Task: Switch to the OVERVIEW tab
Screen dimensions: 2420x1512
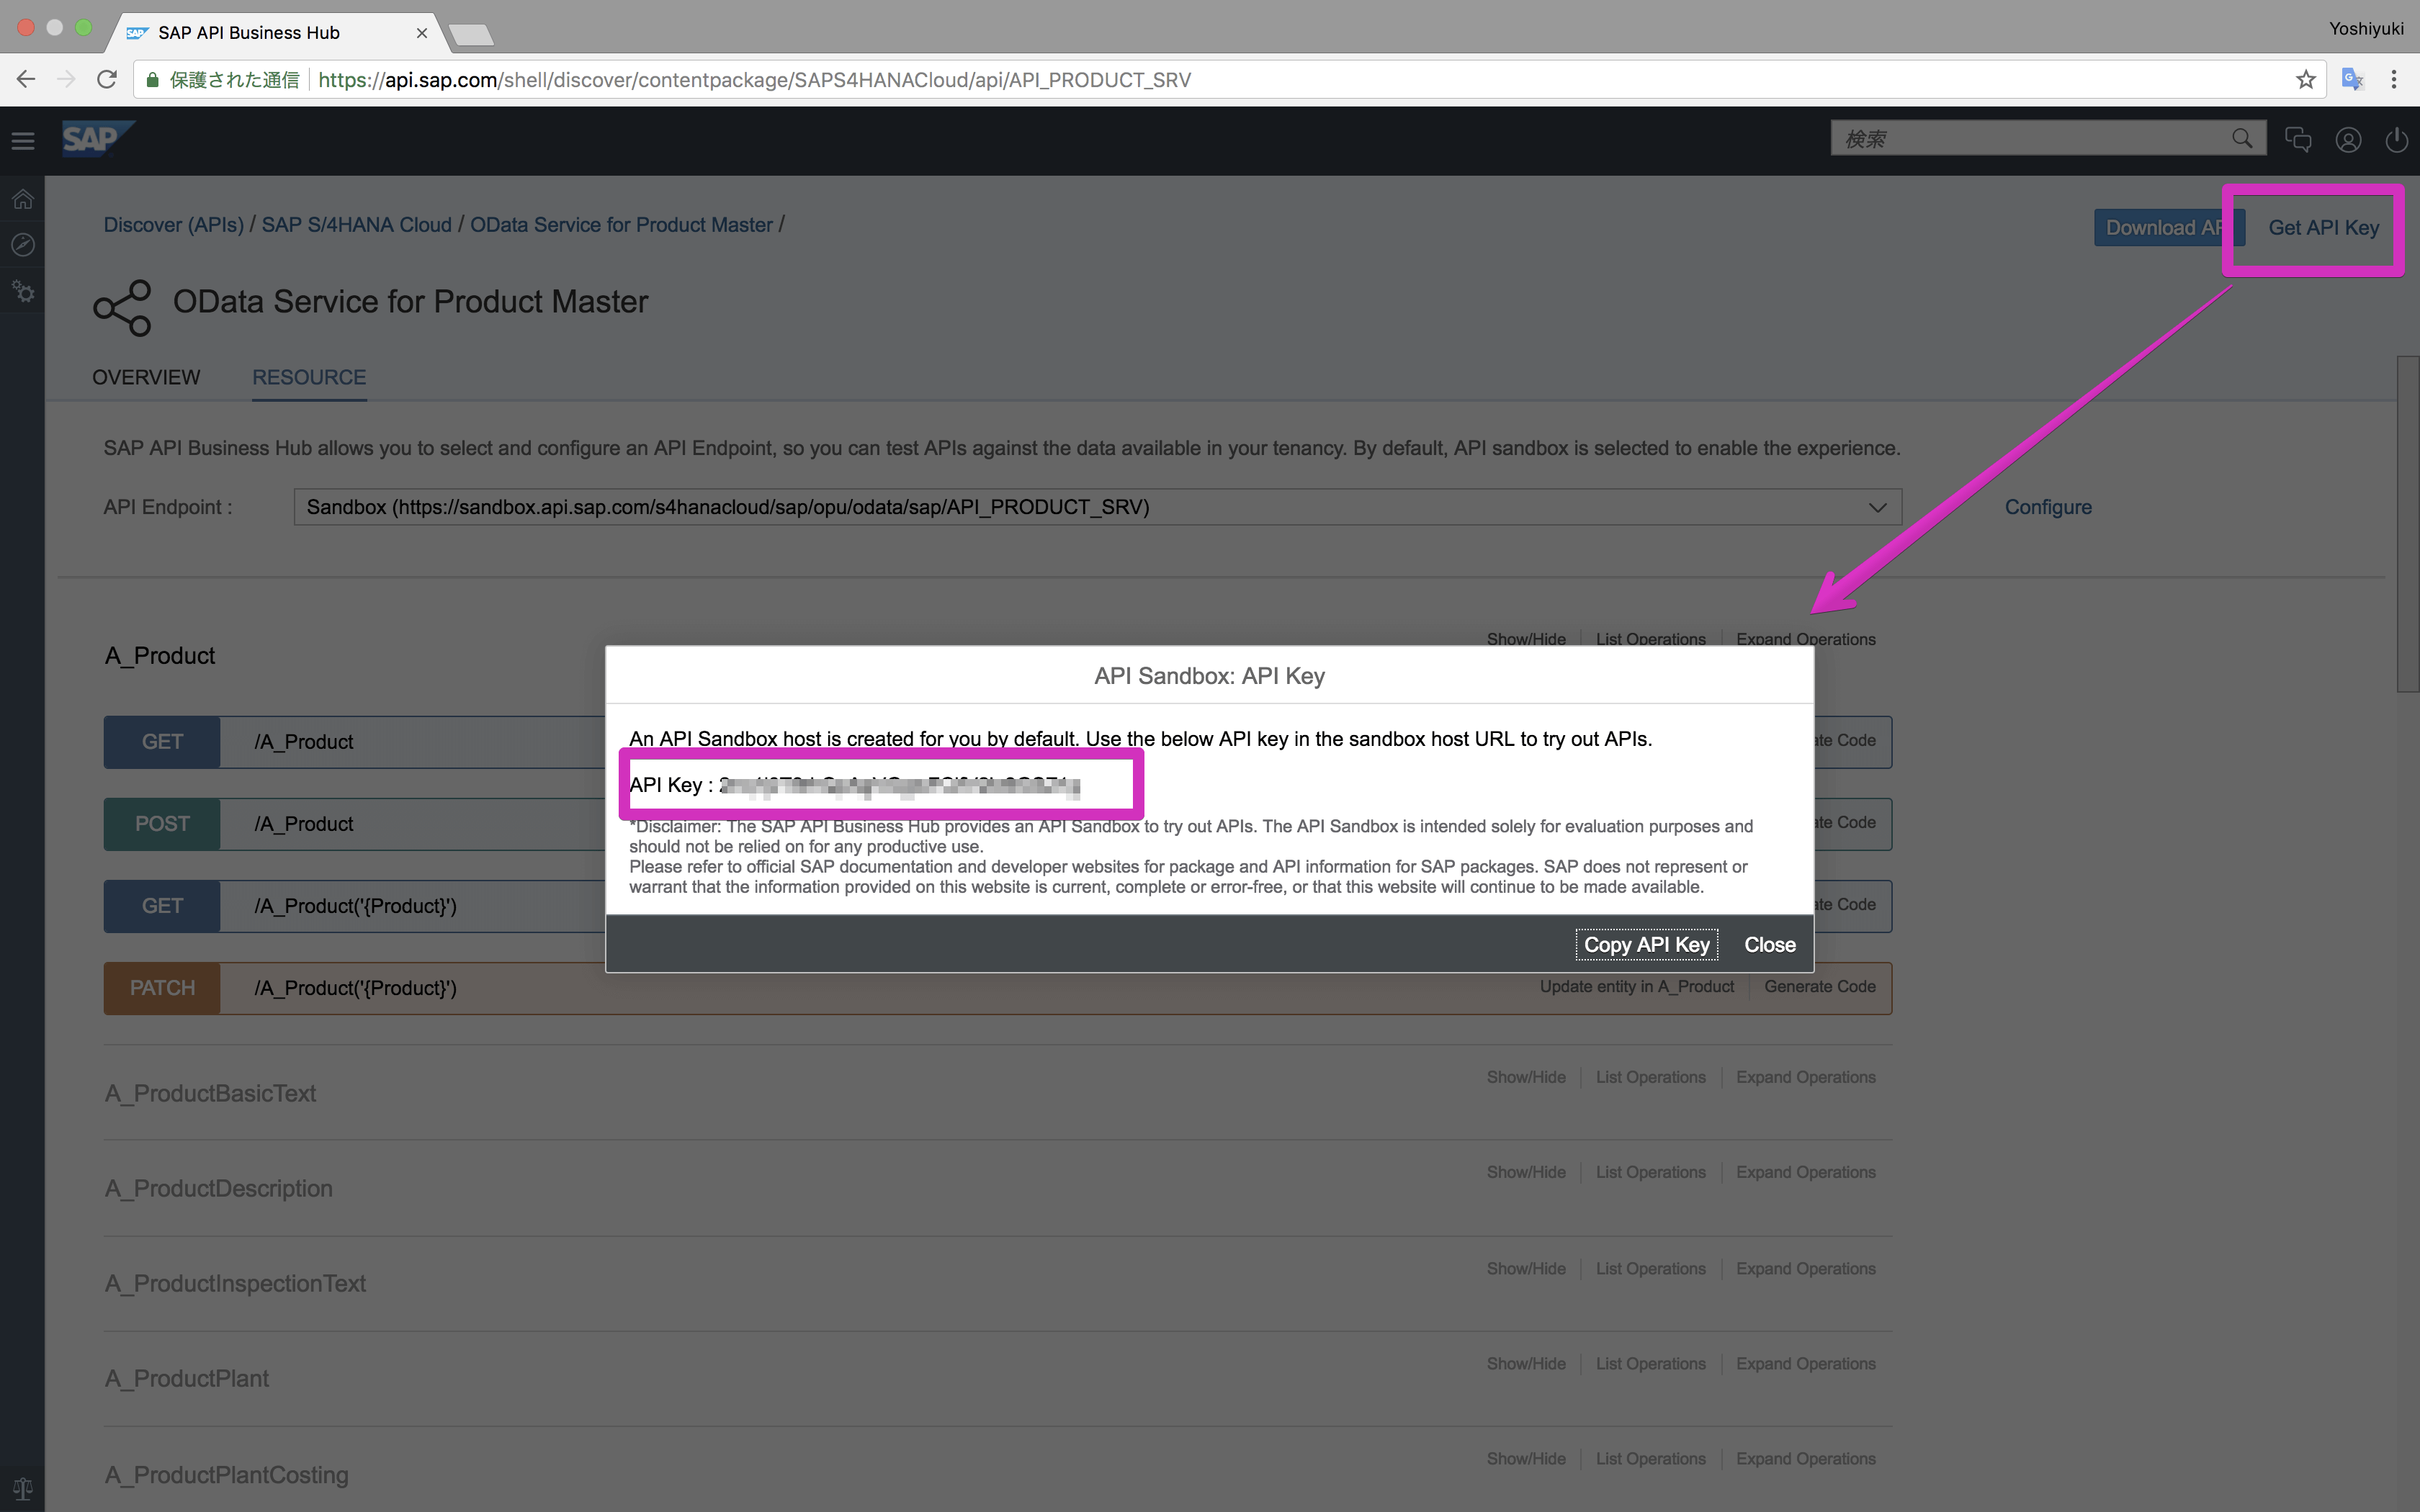Action: click(x=146, y=377)
